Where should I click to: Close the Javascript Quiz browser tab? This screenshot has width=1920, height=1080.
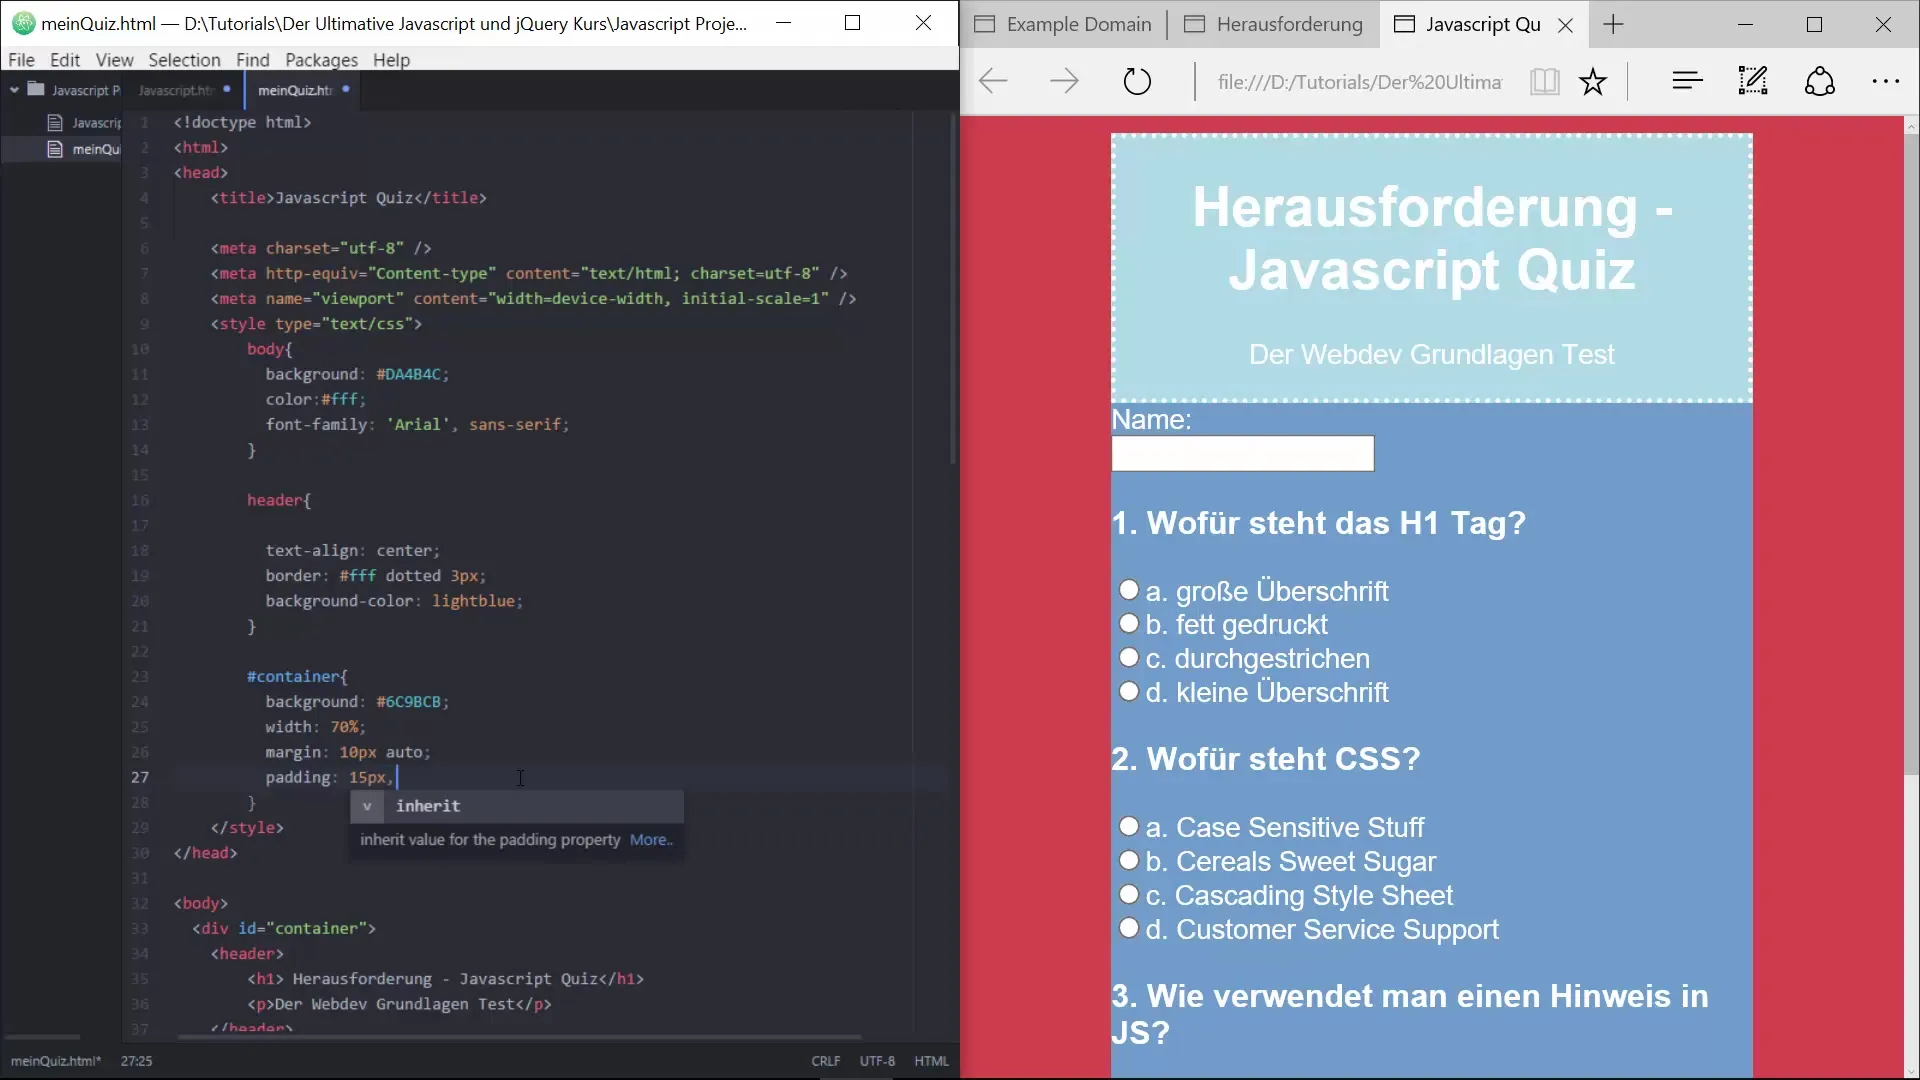pyautogui.click(x=1566, y=26)
